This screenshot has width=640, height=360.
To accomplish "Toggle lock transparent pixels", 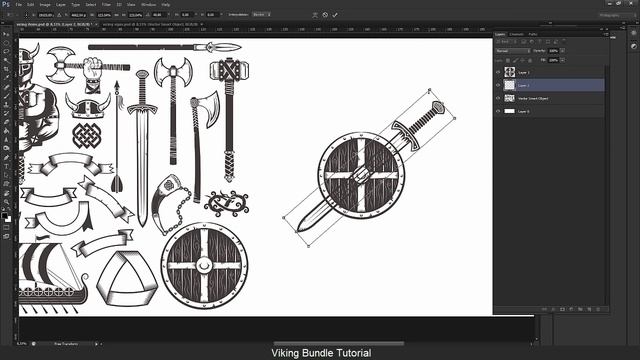I will [x=508, y=60].
